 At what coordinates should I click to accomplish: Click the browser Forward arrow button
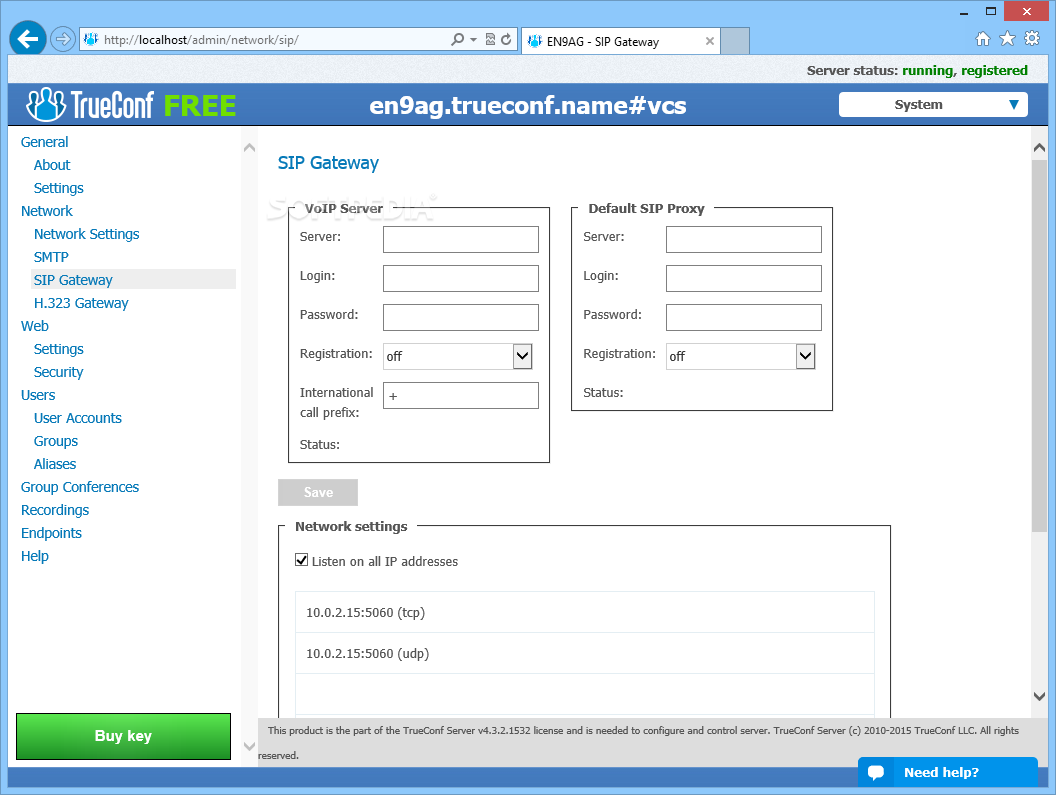click(x=63, y=39)
